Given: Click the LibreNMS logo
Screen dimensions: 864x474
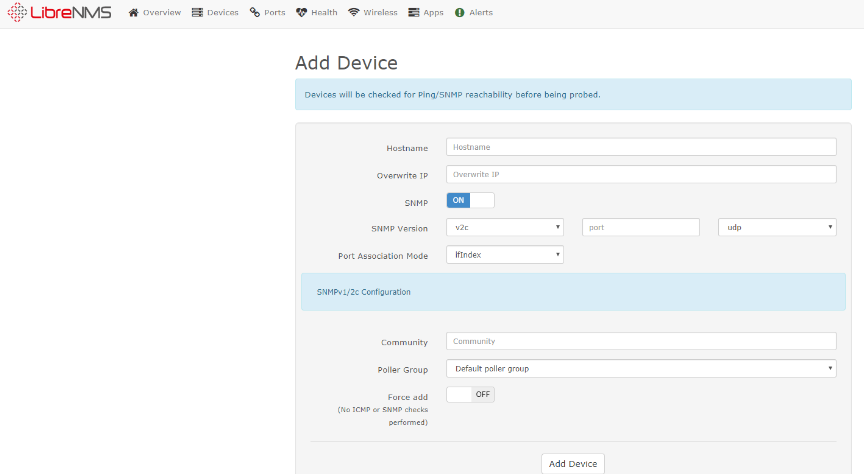Looking at the screenshot, I should (x=59, y=13).
